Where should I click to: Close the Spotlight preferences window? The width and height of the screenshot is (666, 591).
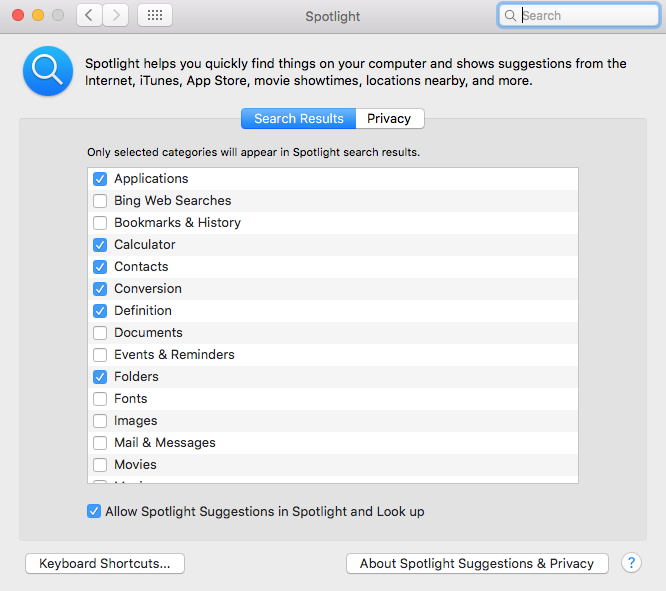tap(18, 15)
